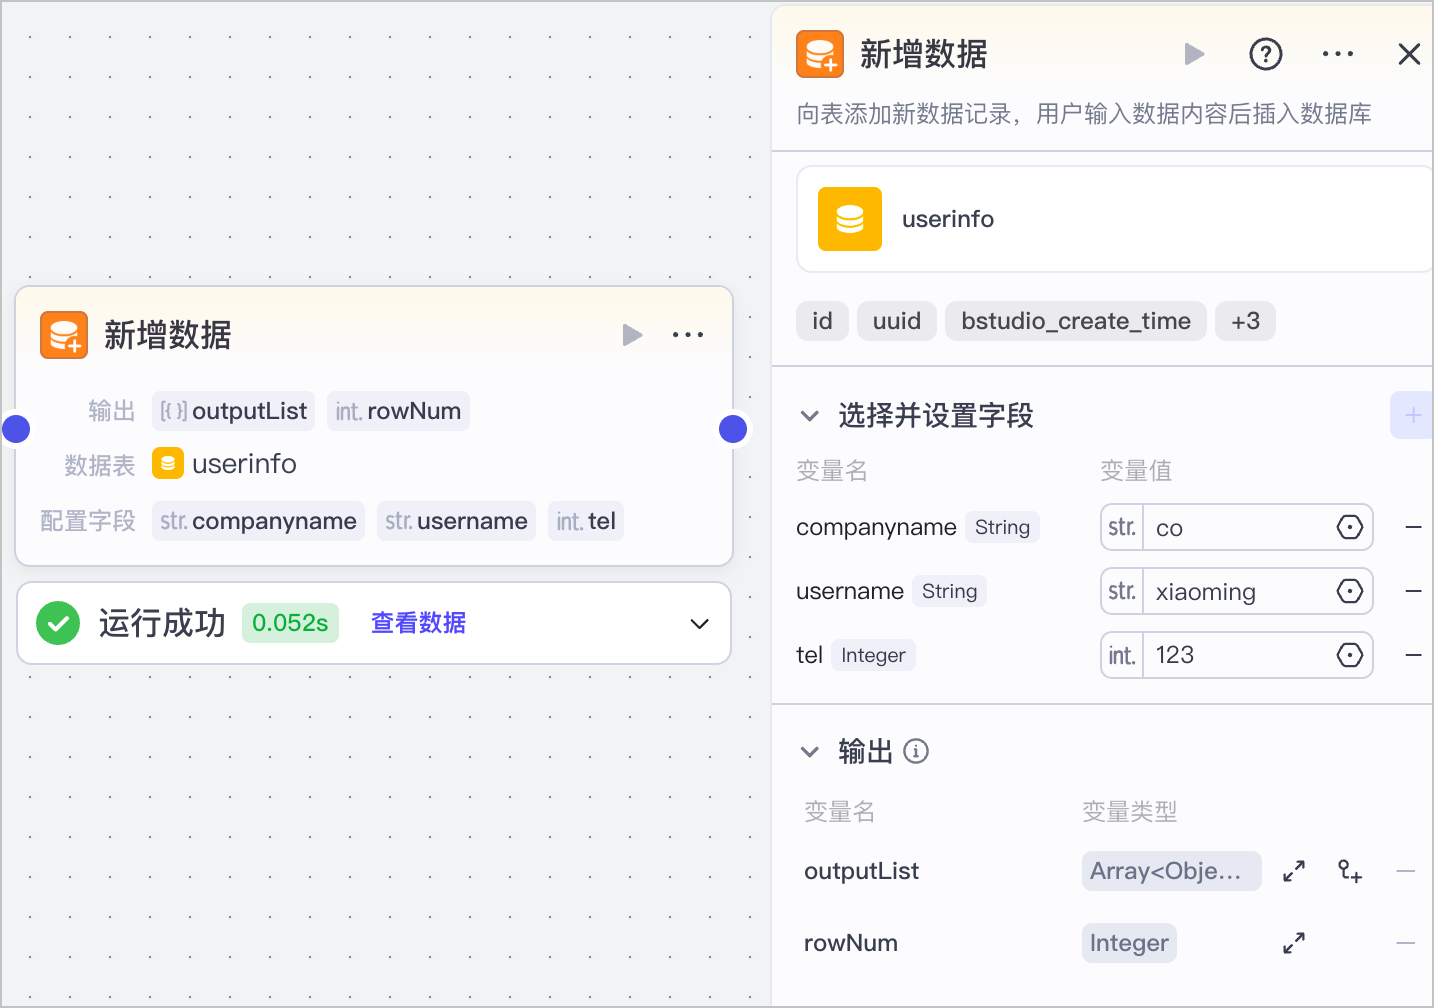The width and height of the screenshot is (1434, 1008).
Task: Click the bstudio_create_time field tag
Action: click(1076, 321)
